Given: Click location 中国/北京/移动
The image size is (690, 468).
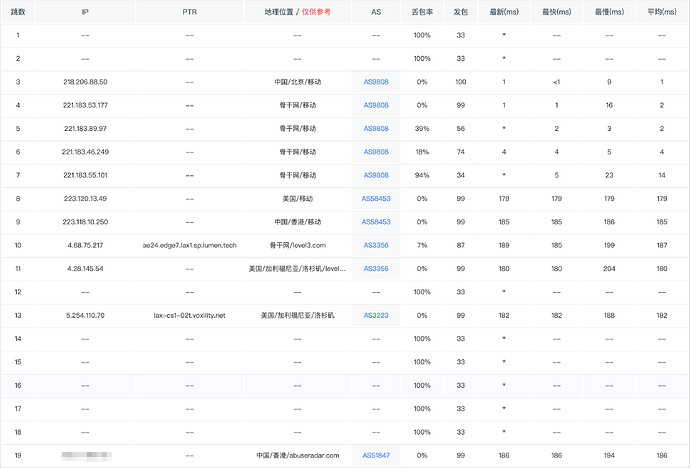Looking at the screenshot, I should [x=297, y=82].
